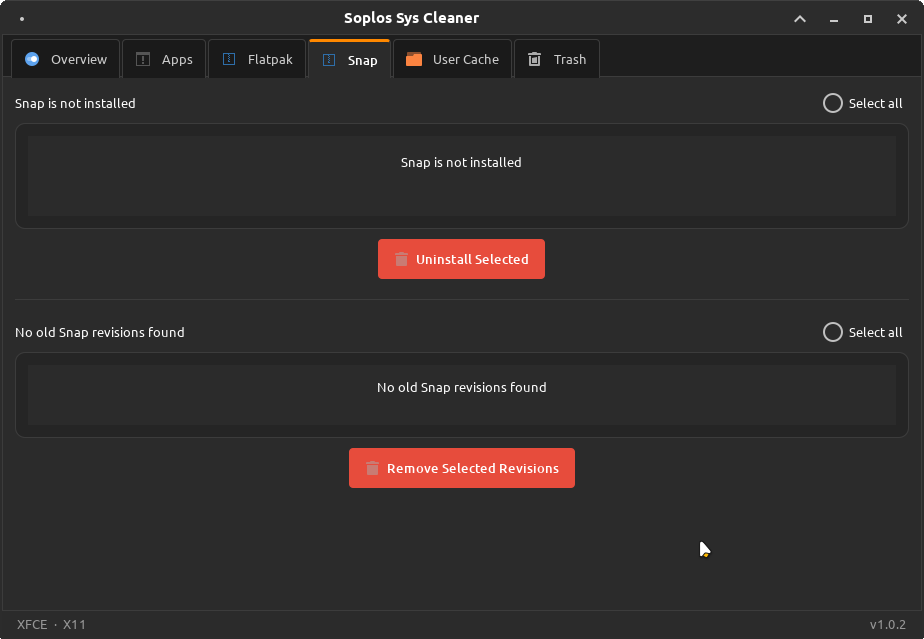
Task: Click the Flatpak tab package icon
Action: click(x=229, y=59)
